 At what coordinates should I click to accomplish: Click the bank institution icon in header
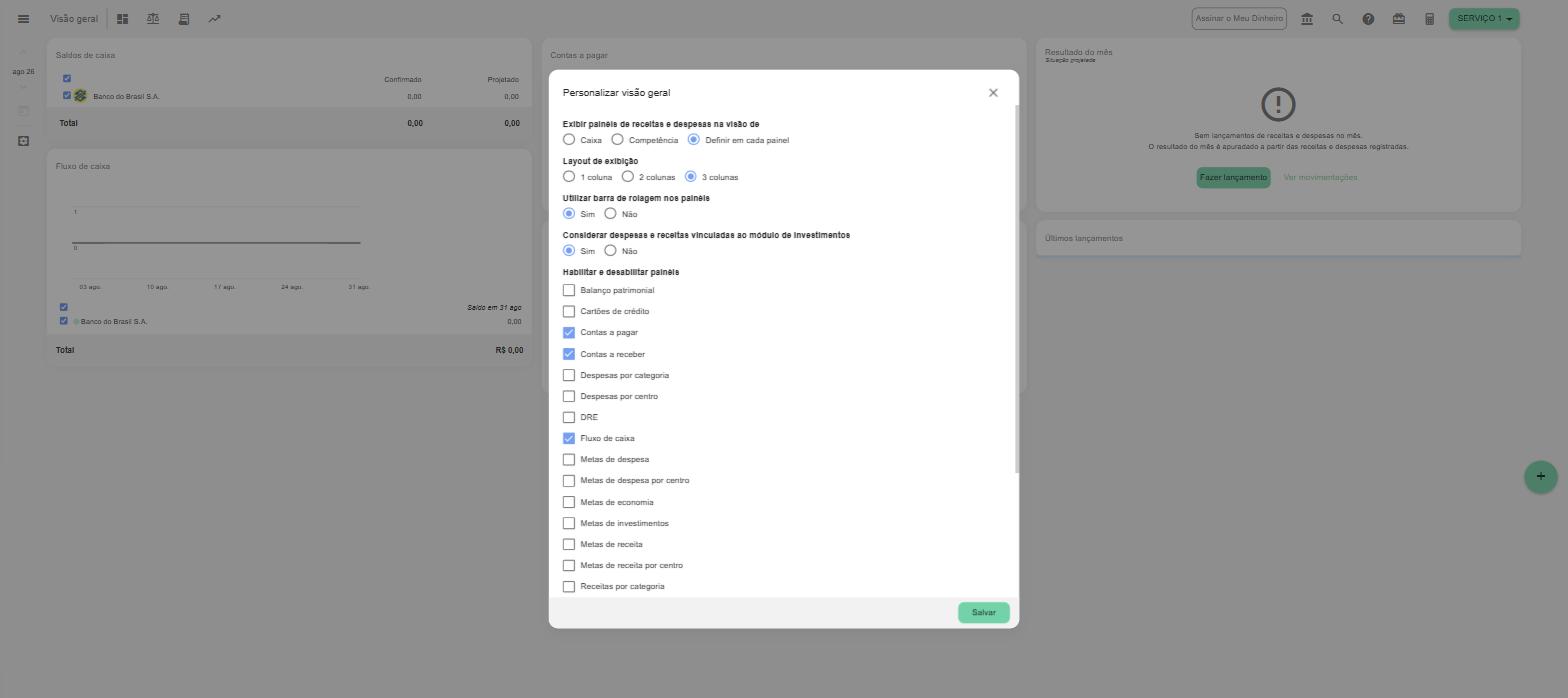pos(1307,19)
